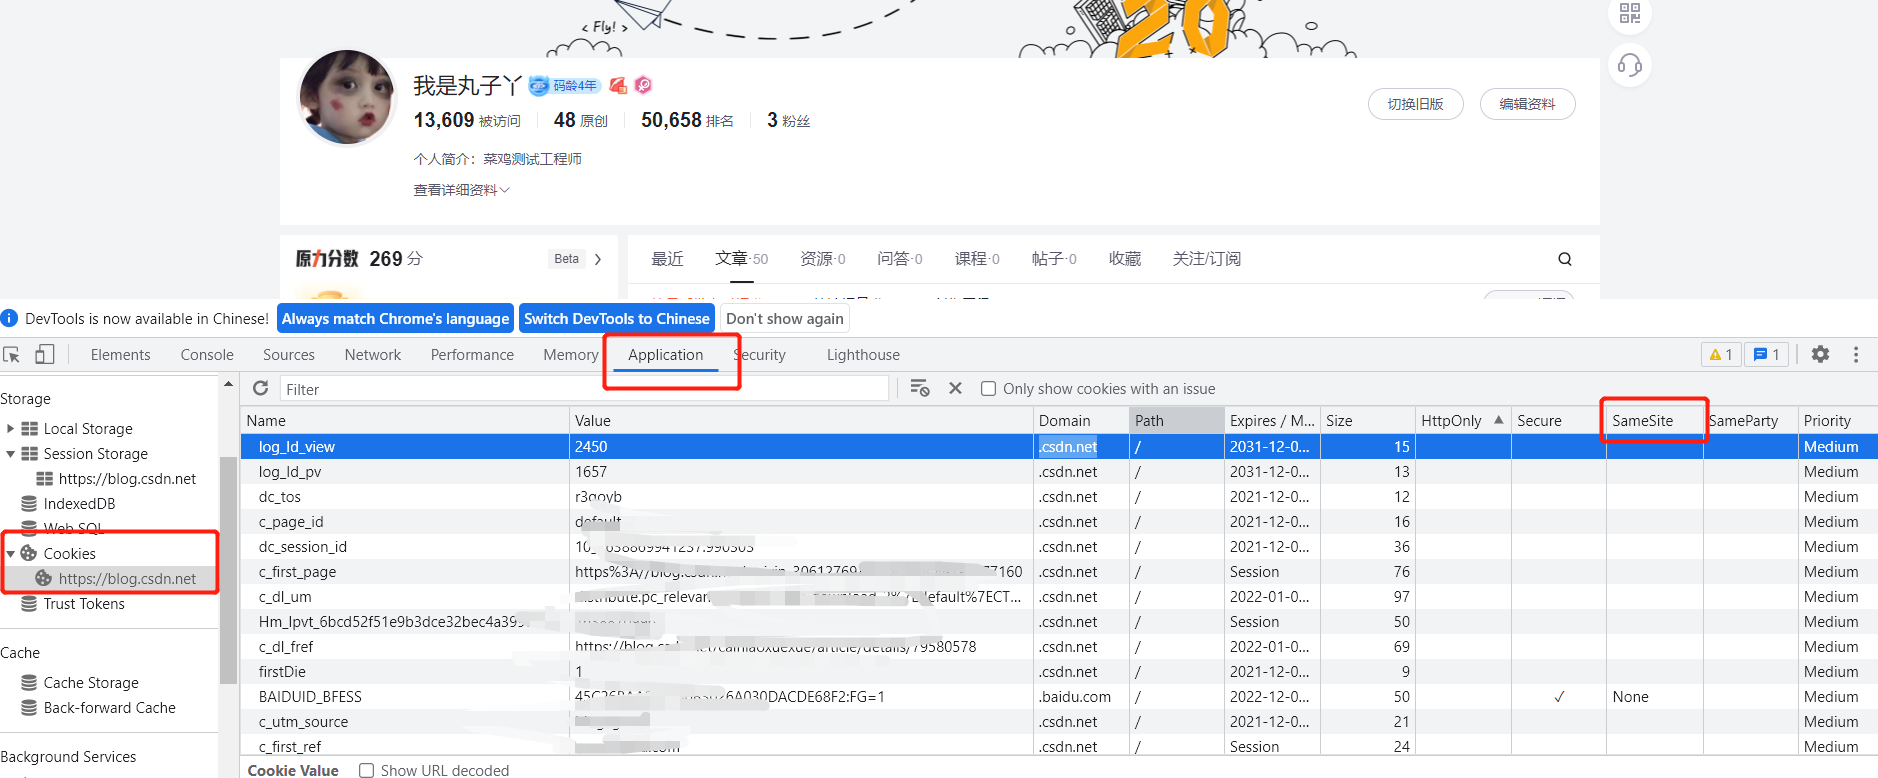Click the messages issue count badge

[1766, 354]
